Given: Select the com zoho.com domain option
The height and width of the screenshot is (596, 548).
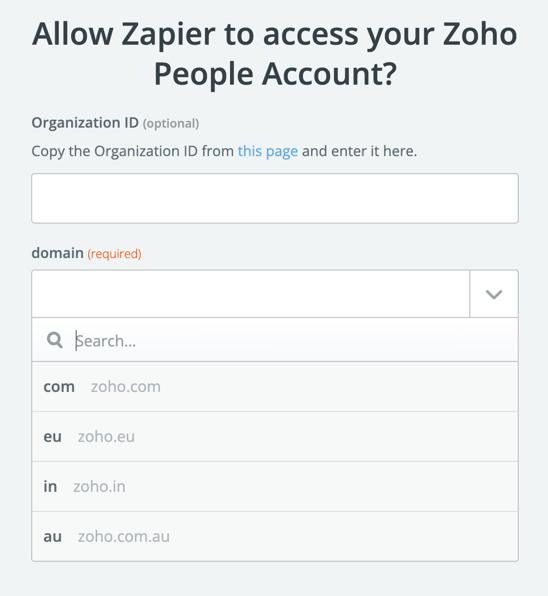Looking at the screenshot, I should 275,387.
